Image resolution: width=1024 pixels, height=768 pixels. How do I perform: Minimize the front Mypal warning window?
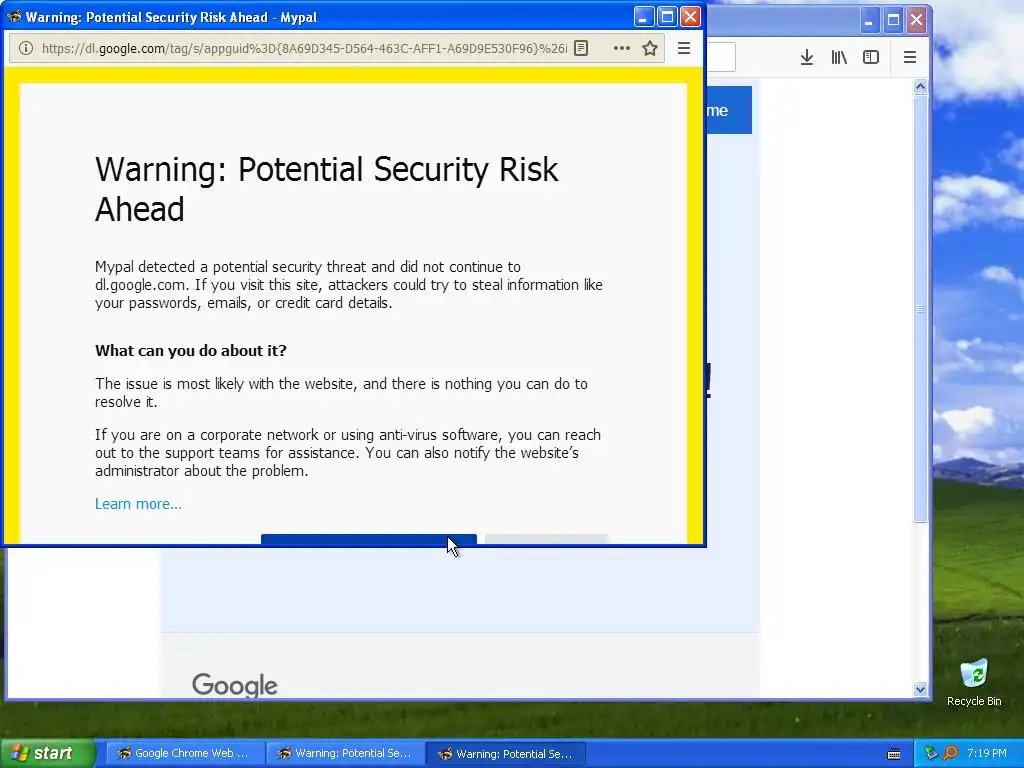coord(643,17)
